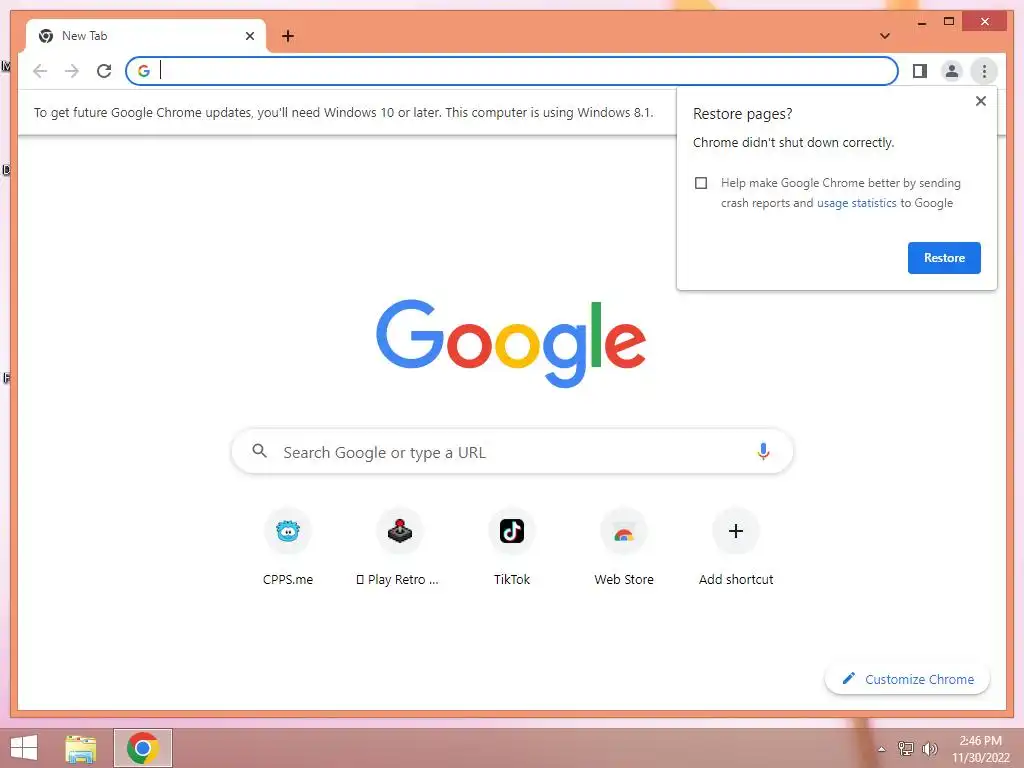The image size is (1024, 768).
Task: Open the usage statistics link
Action: tap(856, 203)
